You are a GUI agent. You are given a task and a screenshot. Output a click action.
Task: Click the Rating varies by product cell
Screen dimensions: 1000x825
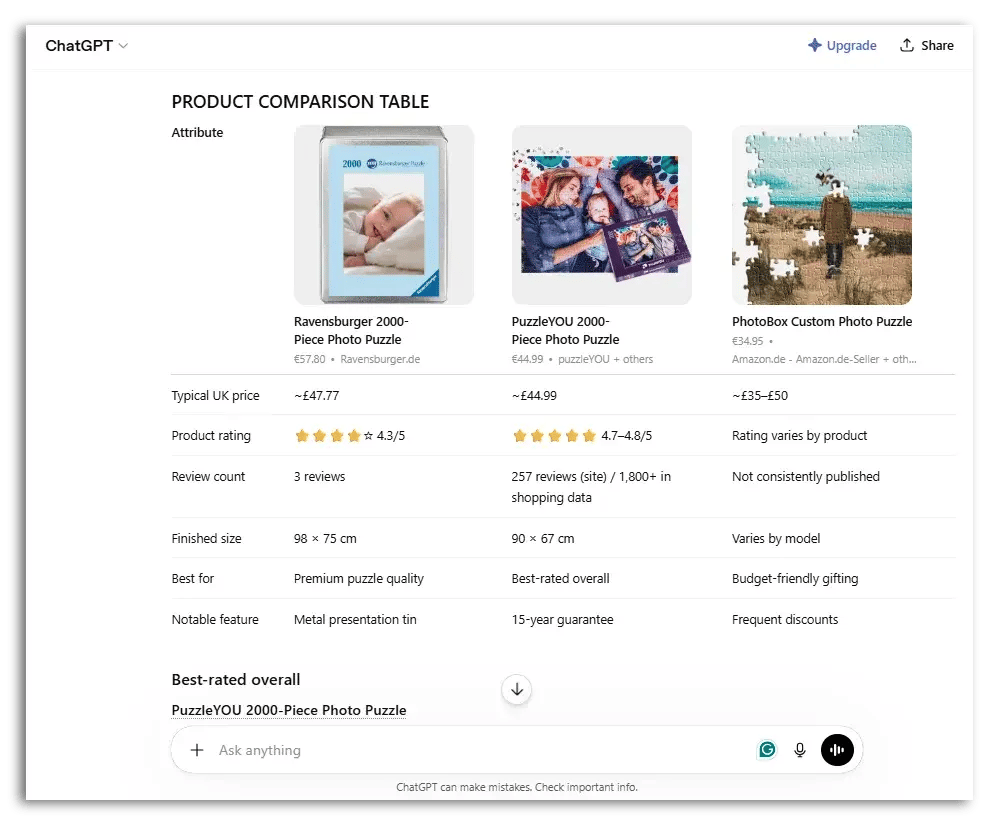click(x=799, y=435)
